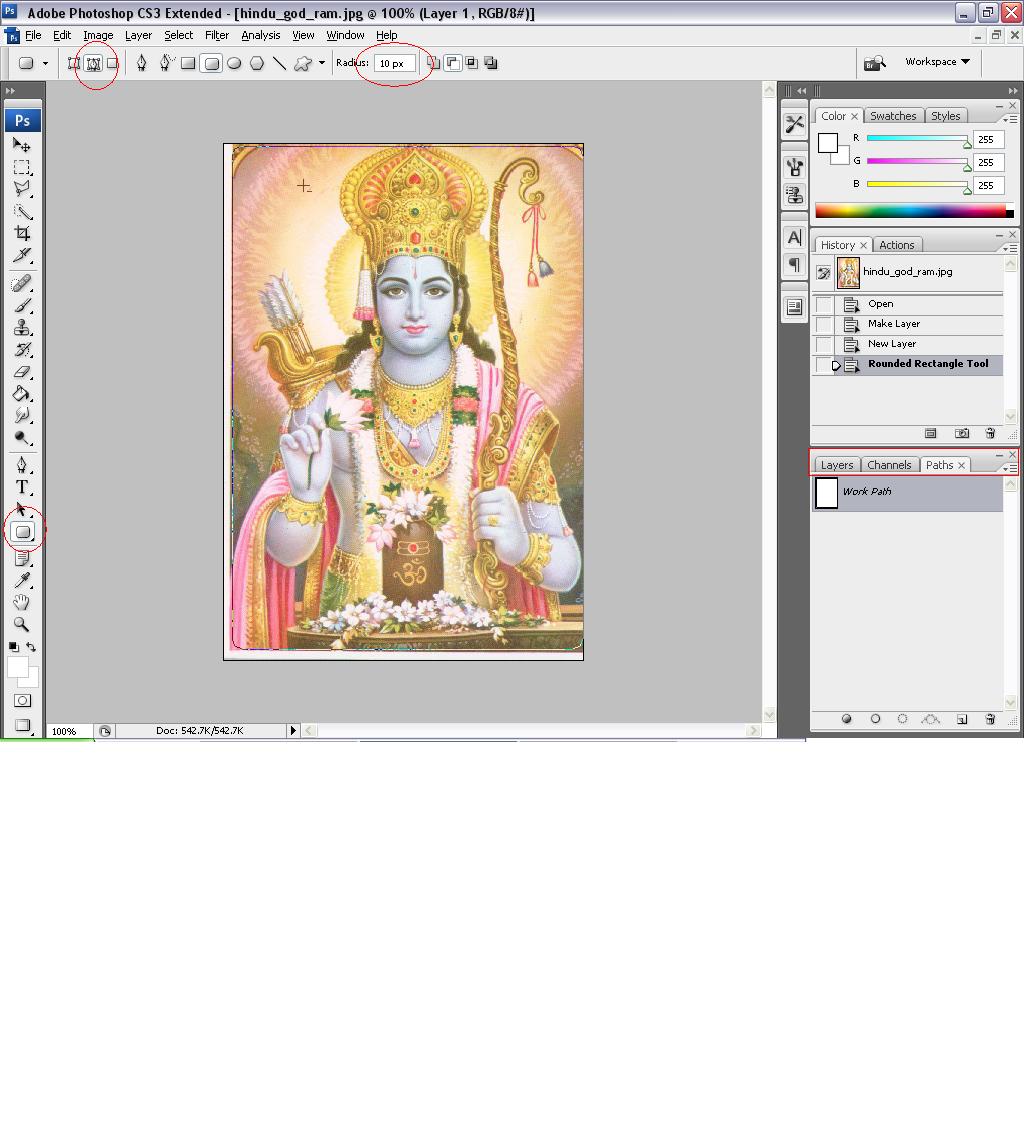
Task: Select the Zoom tool in toolbox
Action: point(22,625)
